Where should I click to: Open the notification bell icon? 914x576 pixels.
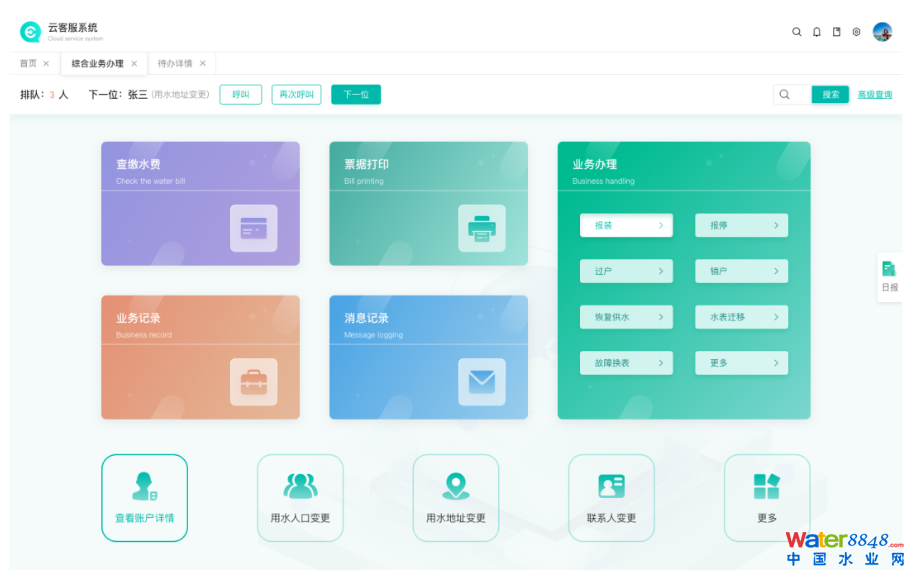(817, 32)
